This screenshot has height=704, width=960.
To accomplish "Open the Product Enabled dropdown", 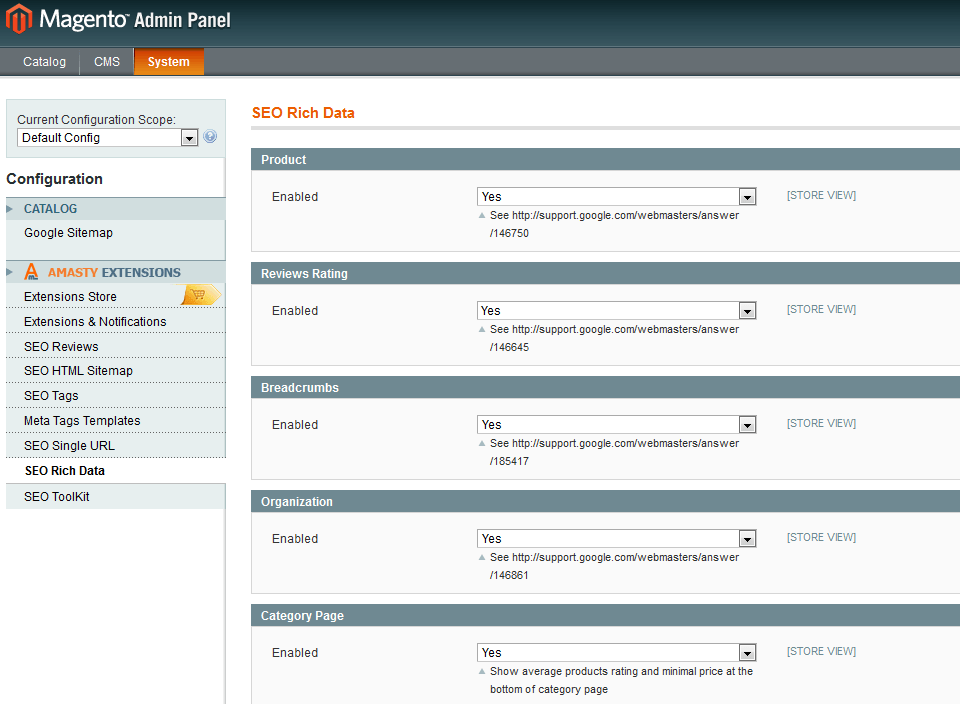I will 747,196.
